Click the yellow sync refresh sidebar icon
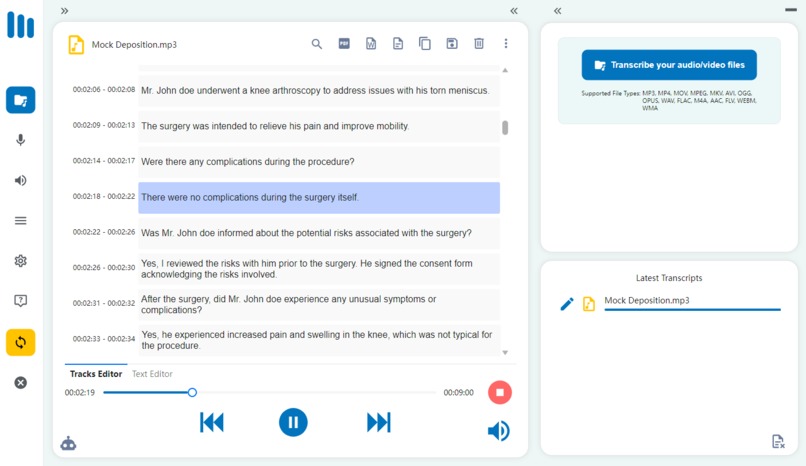Viewport: 806px width, 466px height. 21,342
